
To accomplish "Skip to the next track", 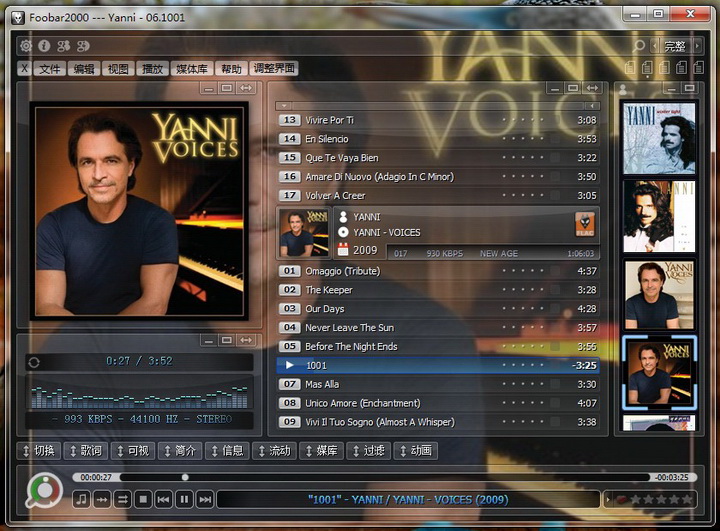I will pos(205,499).
